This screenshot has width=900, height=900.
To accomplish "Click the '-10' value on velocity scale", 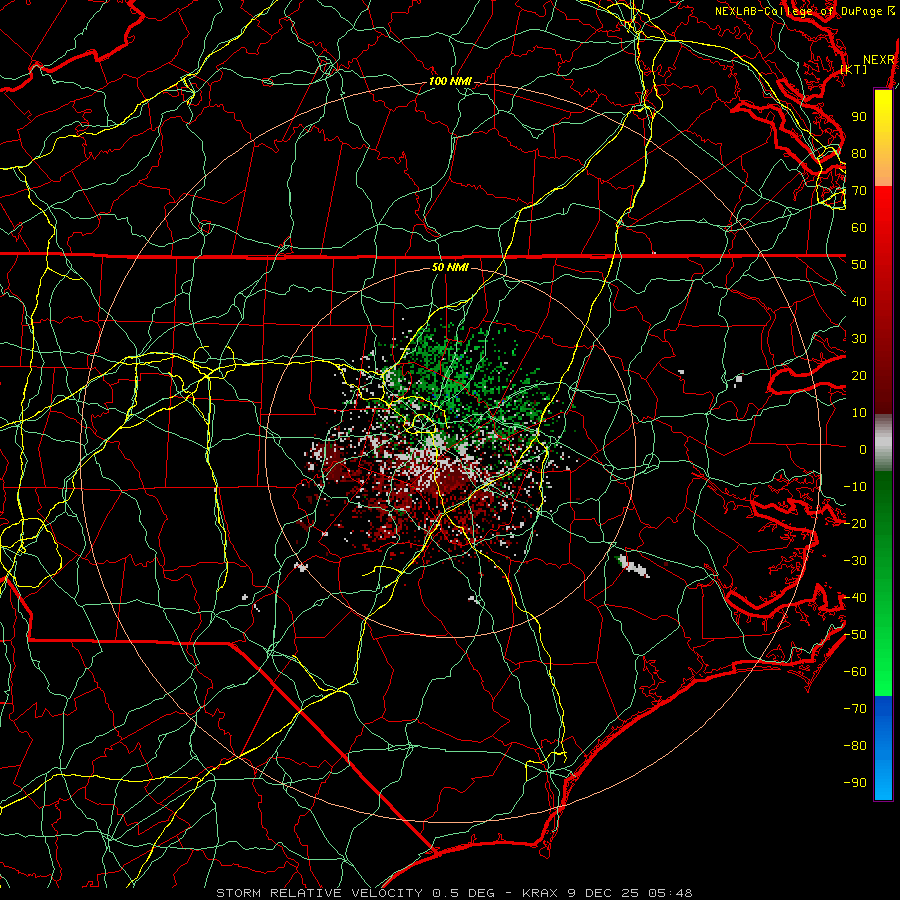I will (855, 487).
